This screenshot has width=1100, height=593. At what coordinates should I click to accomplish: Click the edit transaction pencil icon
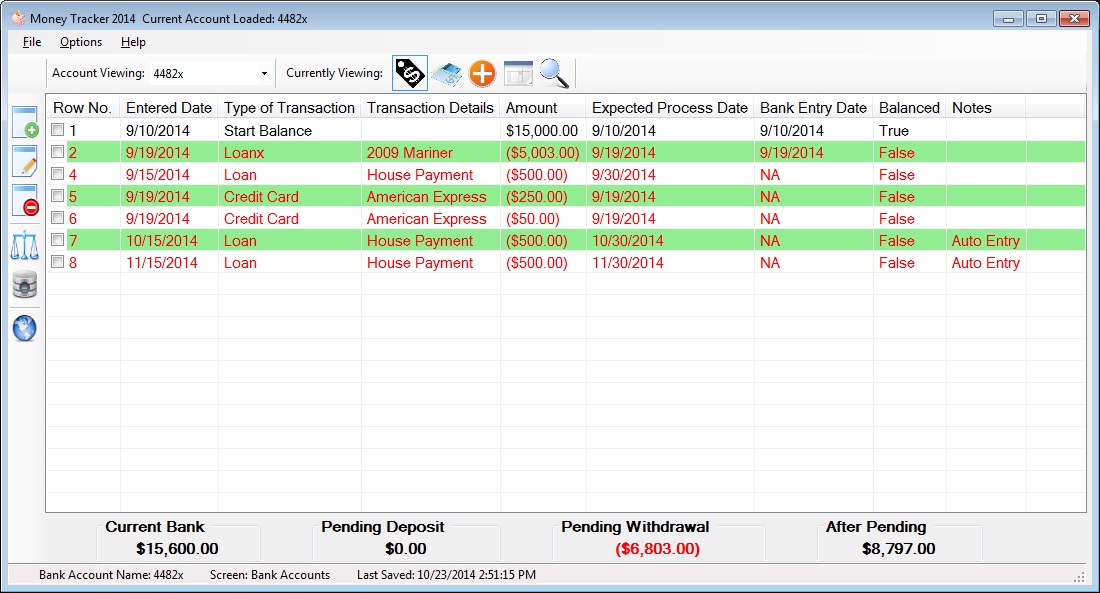(25, 161)
